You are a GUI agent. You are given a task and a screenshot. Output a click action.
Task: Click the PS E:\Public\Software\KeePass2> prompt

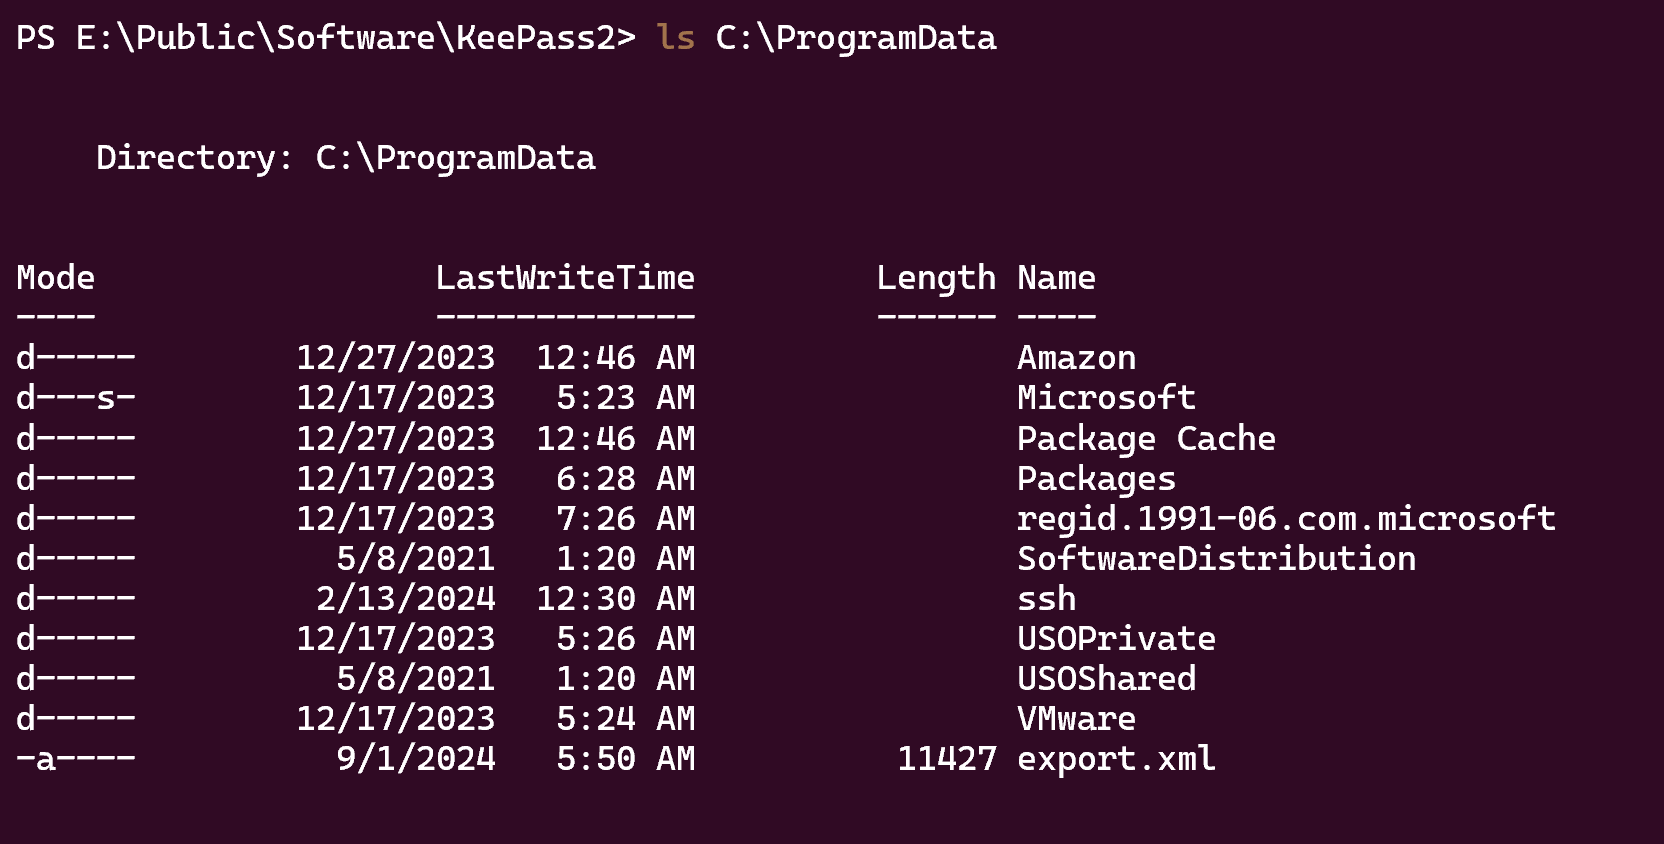point(326,38)
